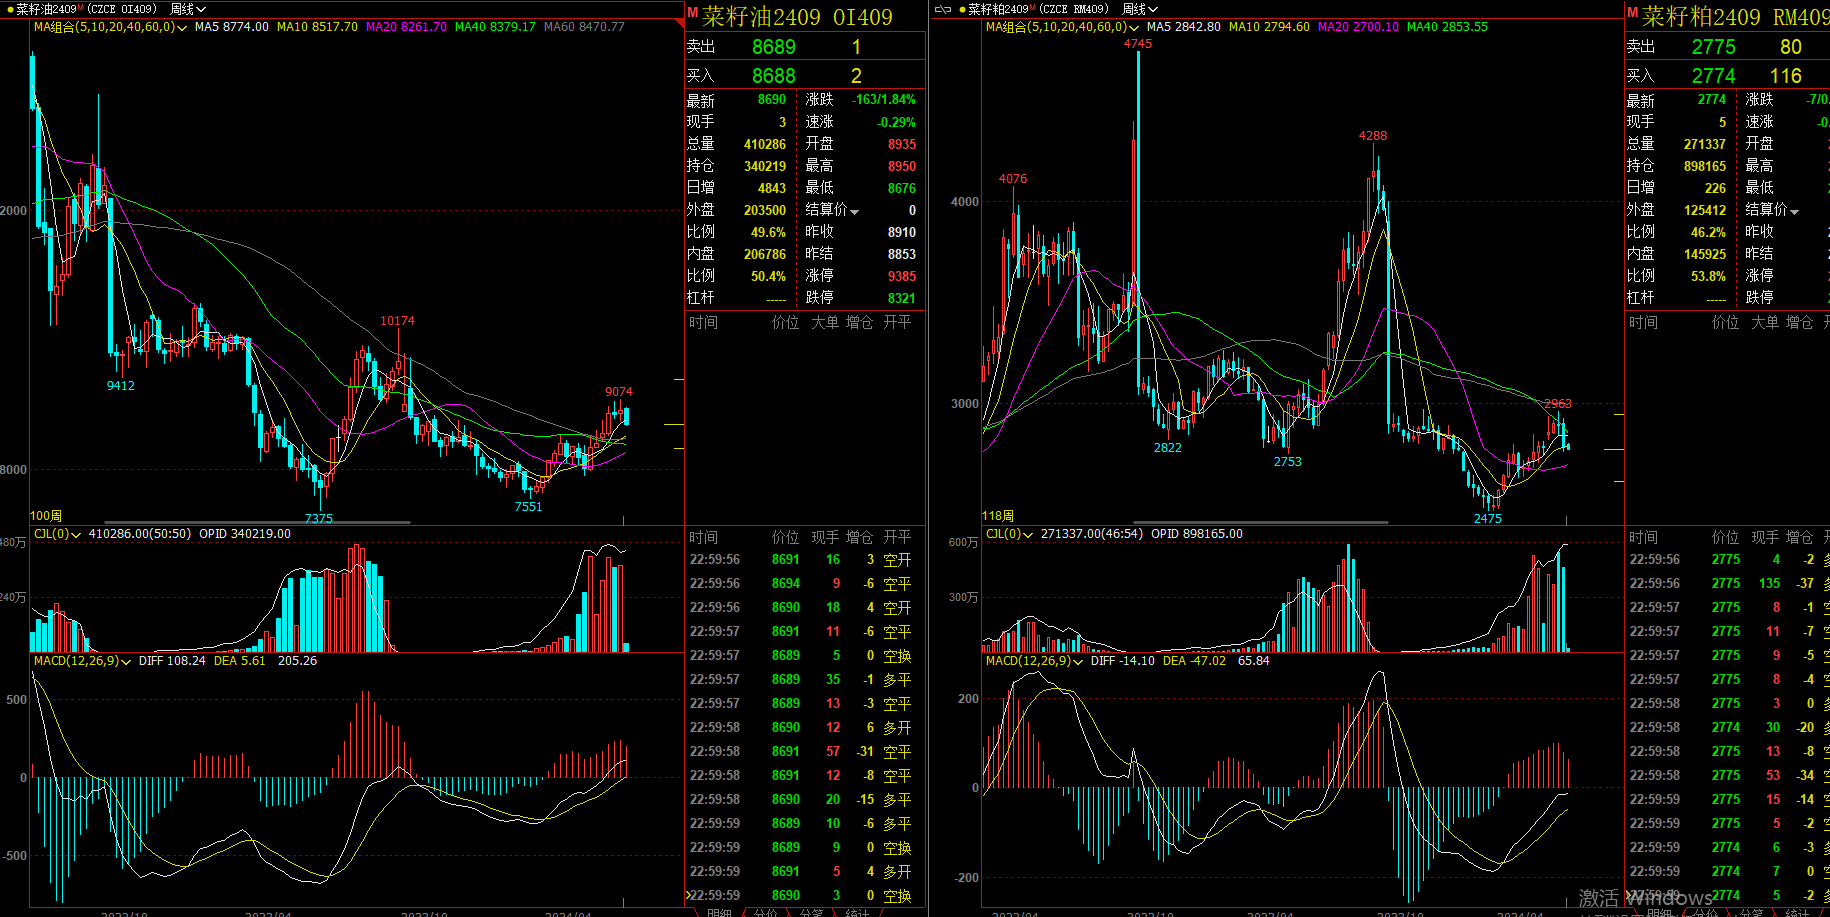1830x917 pixels.
Task: Click the red M icon beside 菜籽油2409 OI409
Action: (692, 13)
